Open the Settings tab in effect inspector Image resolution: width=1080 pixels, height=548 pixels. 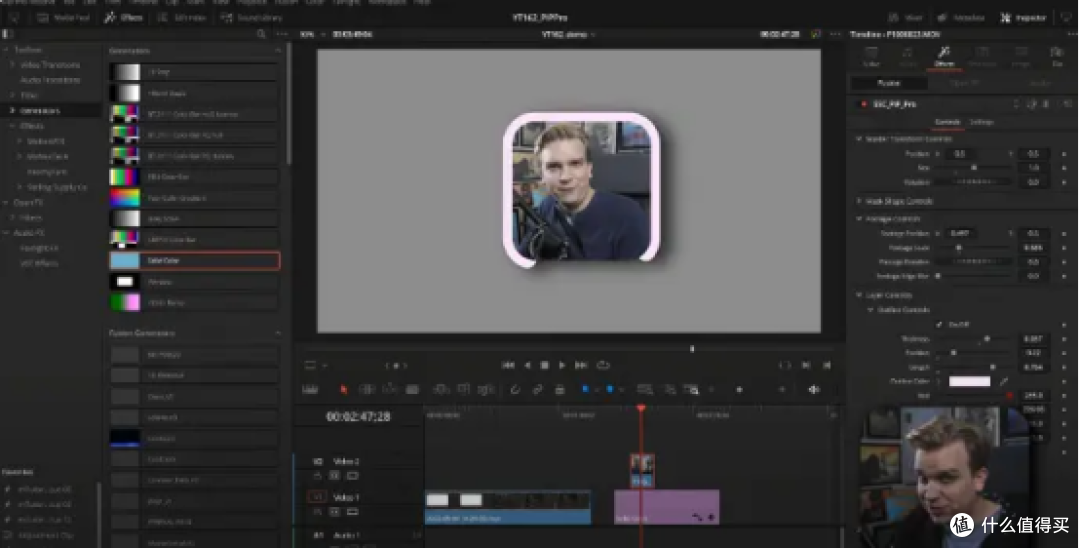pos(982,122)
